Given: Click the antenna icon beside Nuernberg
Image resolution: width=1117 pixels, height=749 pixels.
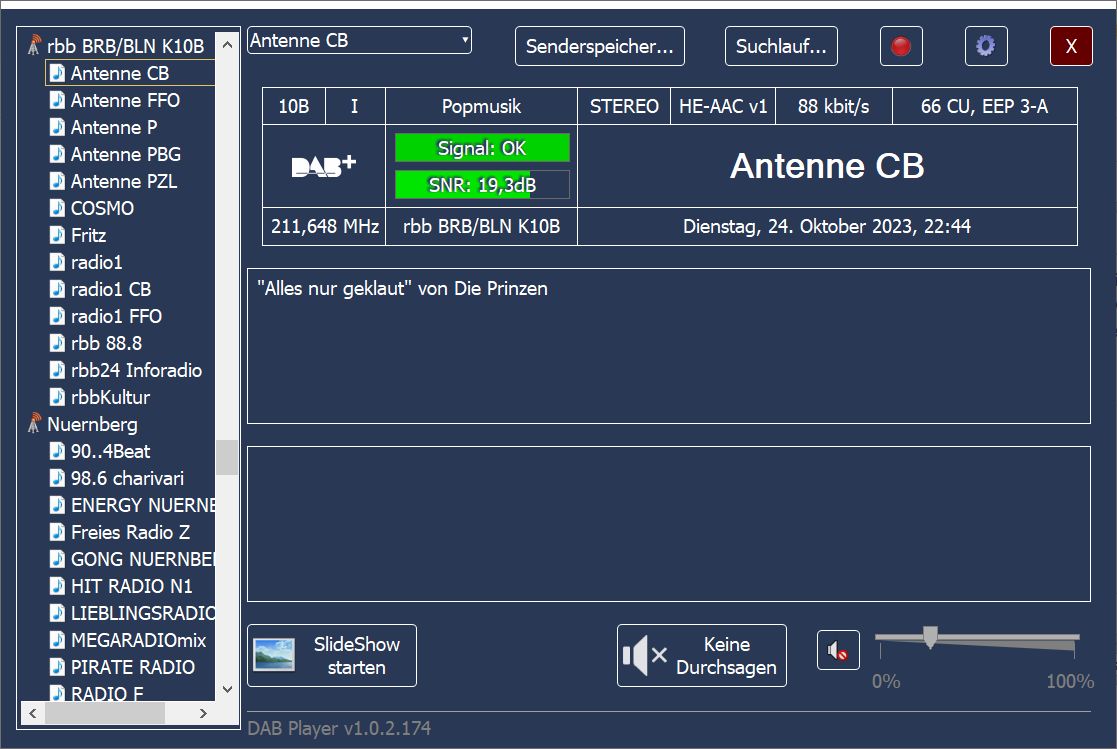Looking at the screenshot, I should (34, 424).
